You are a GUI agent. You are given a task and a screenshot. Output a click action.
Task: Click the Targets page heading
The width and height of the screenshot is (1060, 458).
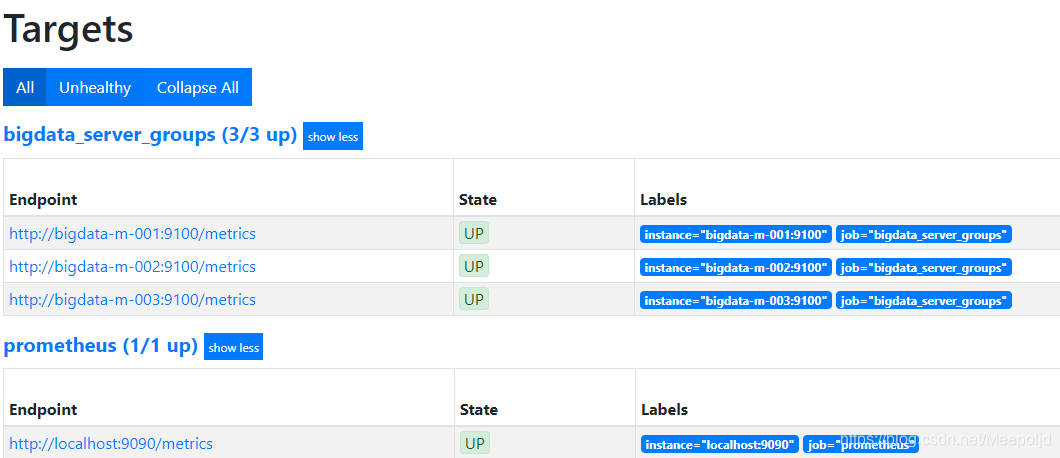pyautogui.click(x=68, y=29)
